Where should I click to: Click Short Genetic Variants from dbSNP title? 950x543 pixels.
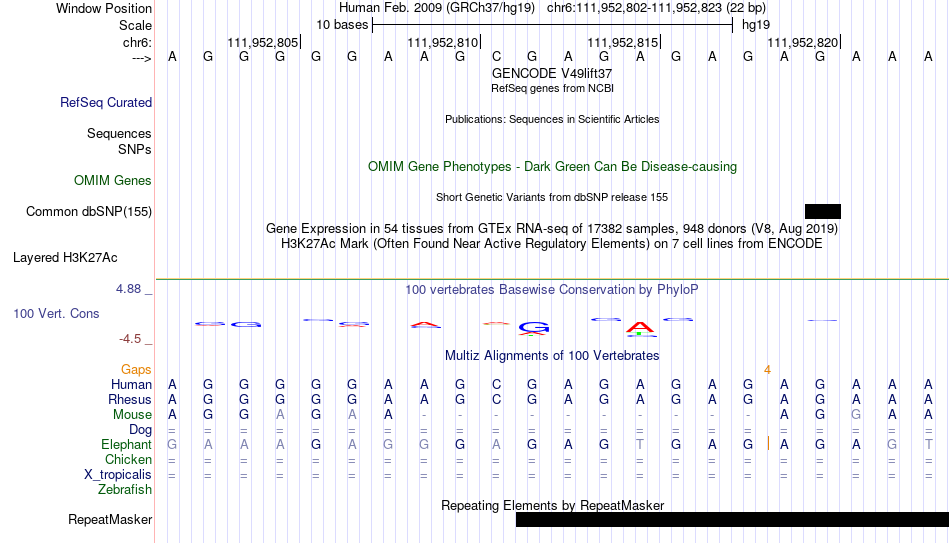[x=552, y=198]
